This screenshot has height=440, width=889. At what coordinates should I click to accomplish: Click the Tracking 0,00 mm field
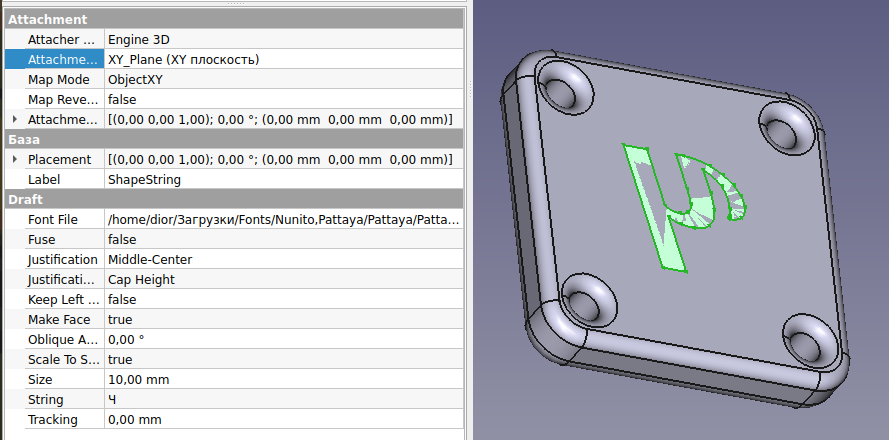tap(283, 419)
